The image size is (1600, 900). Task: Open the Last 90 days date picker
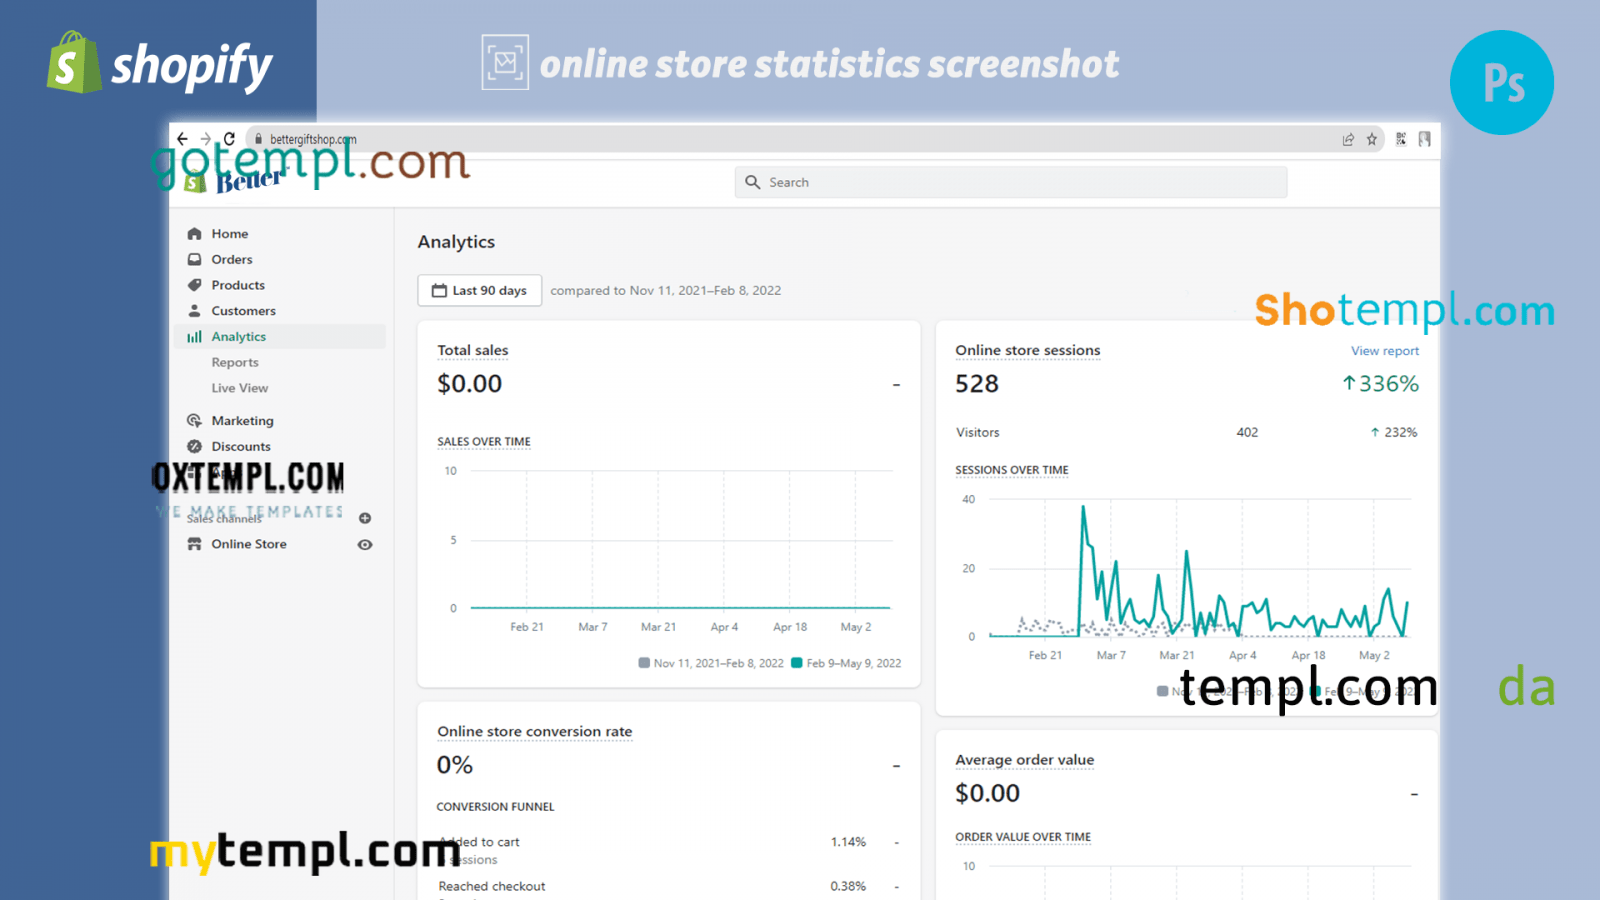tap(479, 291)
